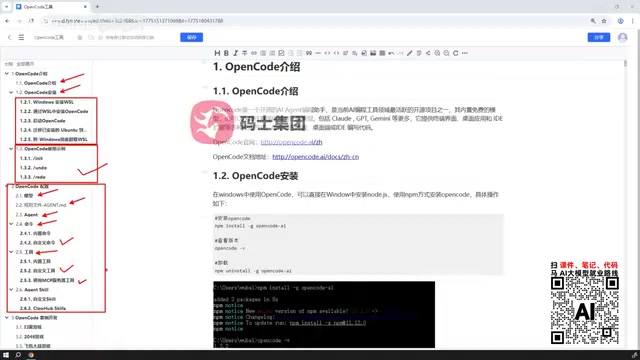Collapse the '1.2. OpenCode安装' outline node
Image resolution: width=640 pixels, height=360 pixels.
tap(11, 92)
